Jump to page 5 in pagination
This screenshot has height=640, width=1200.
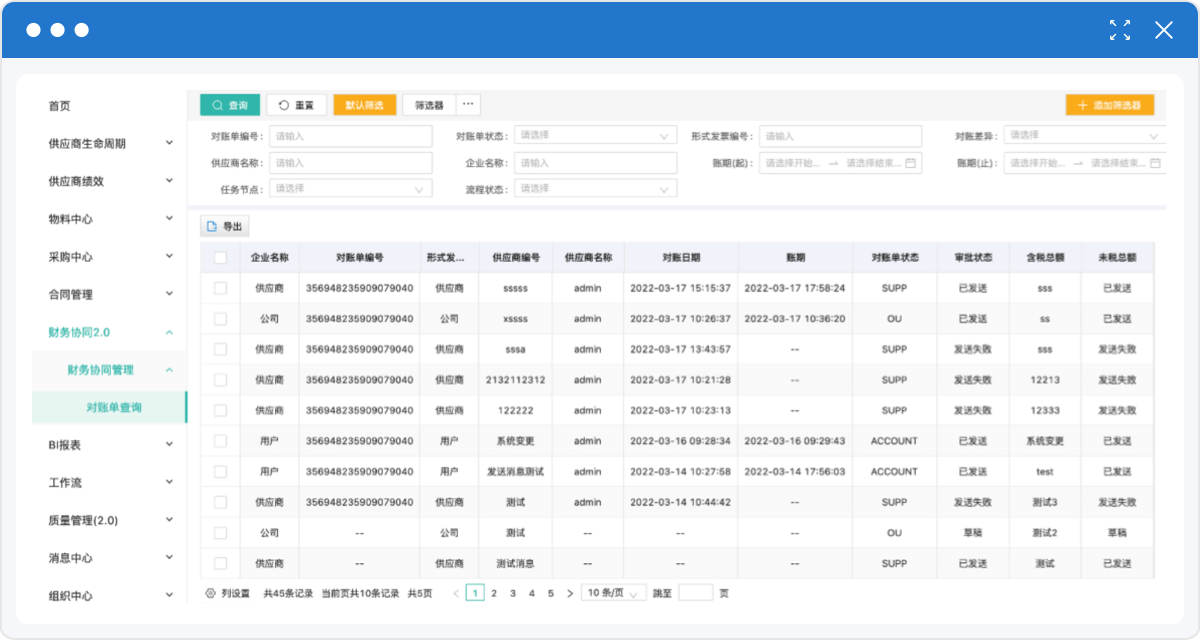pos(550,593)
